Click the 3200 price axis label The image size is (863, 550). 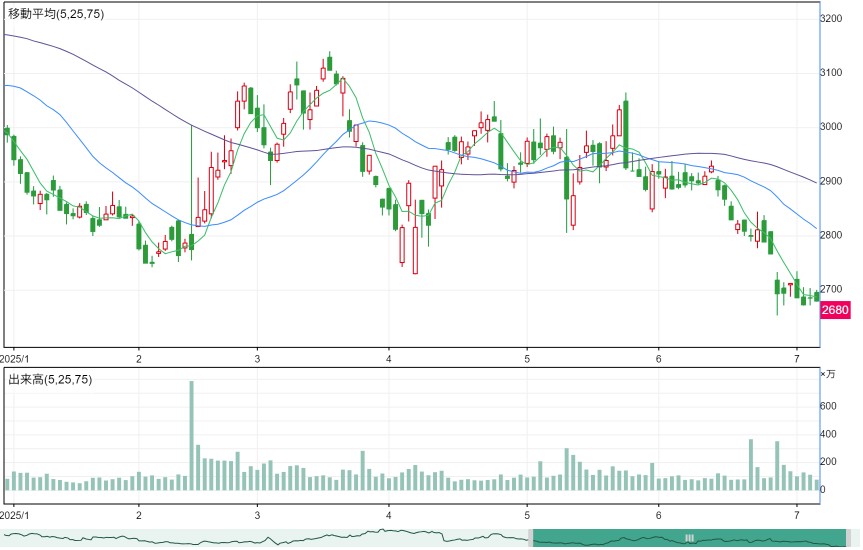pos(831,19)
